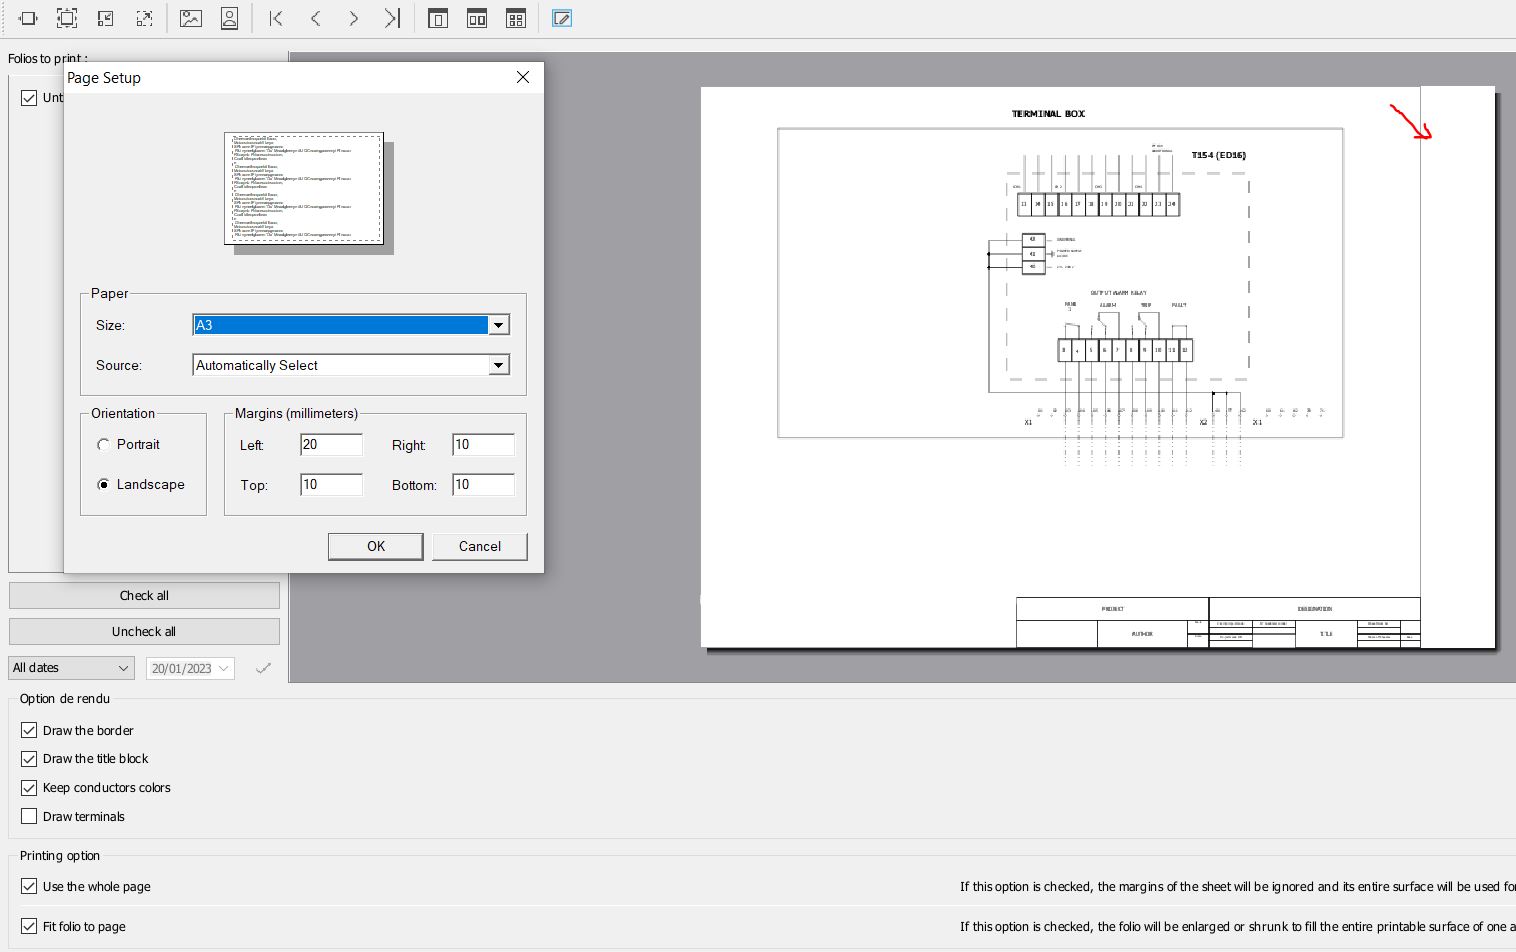Go to next page in preview
The image size is (1516, 952).
pos(353,18)
